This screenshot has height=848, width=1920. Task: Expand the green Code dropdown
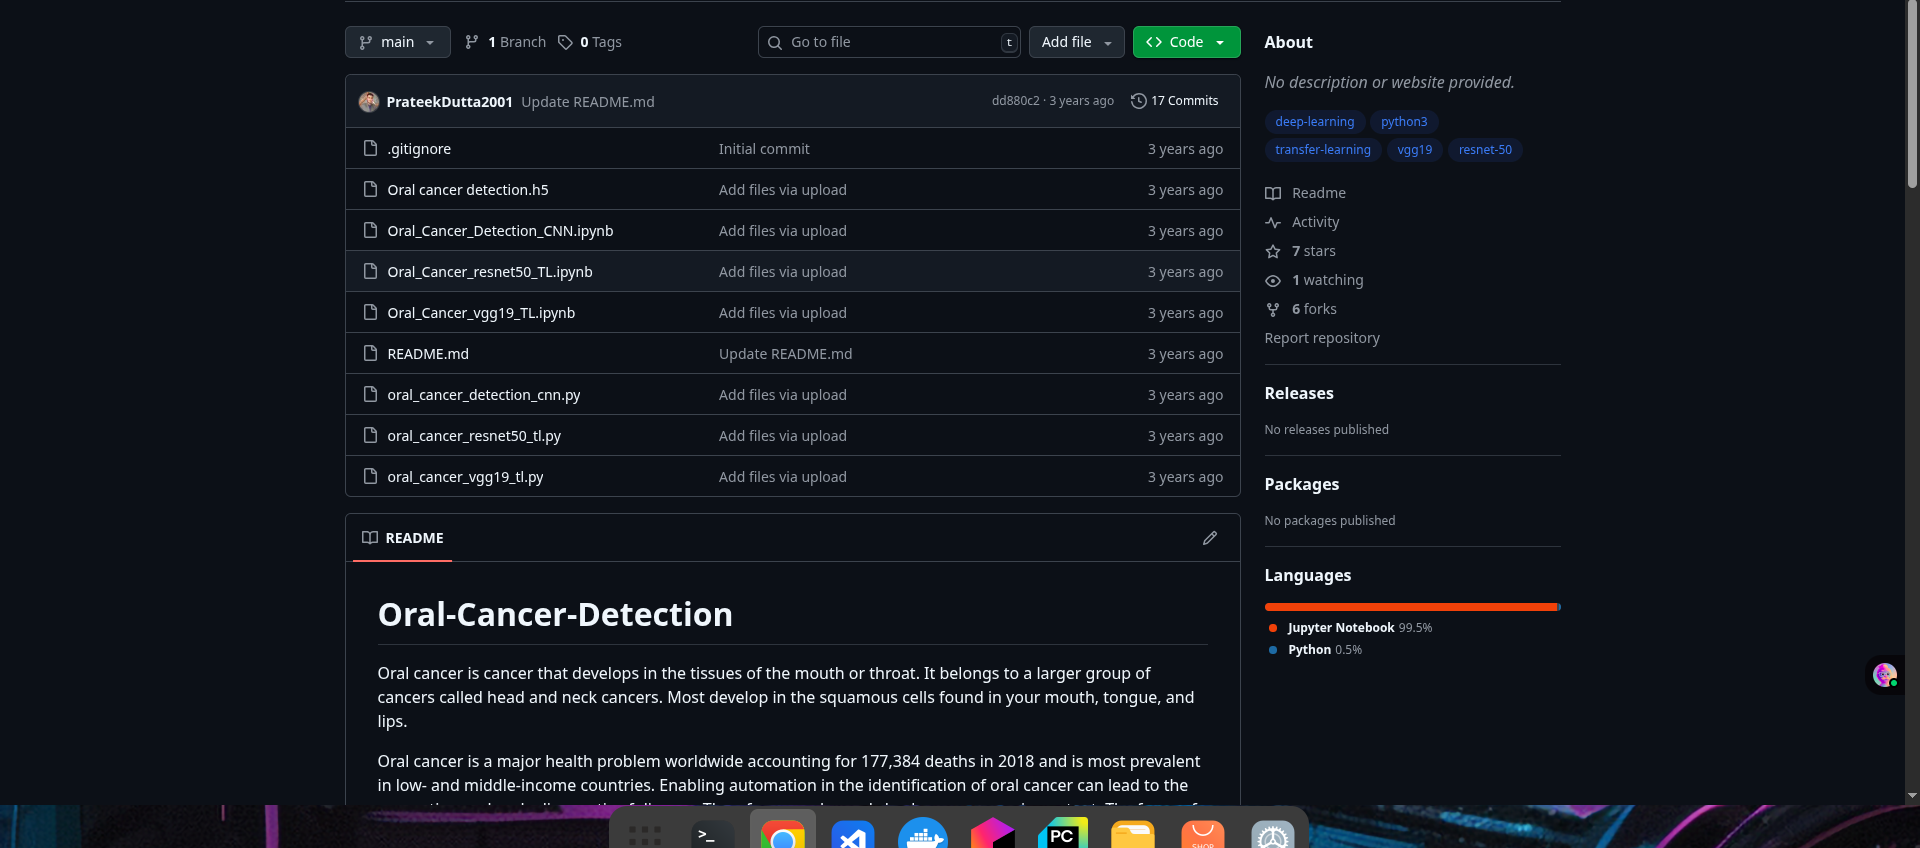pyautogui.click(x=1186, y=42)
